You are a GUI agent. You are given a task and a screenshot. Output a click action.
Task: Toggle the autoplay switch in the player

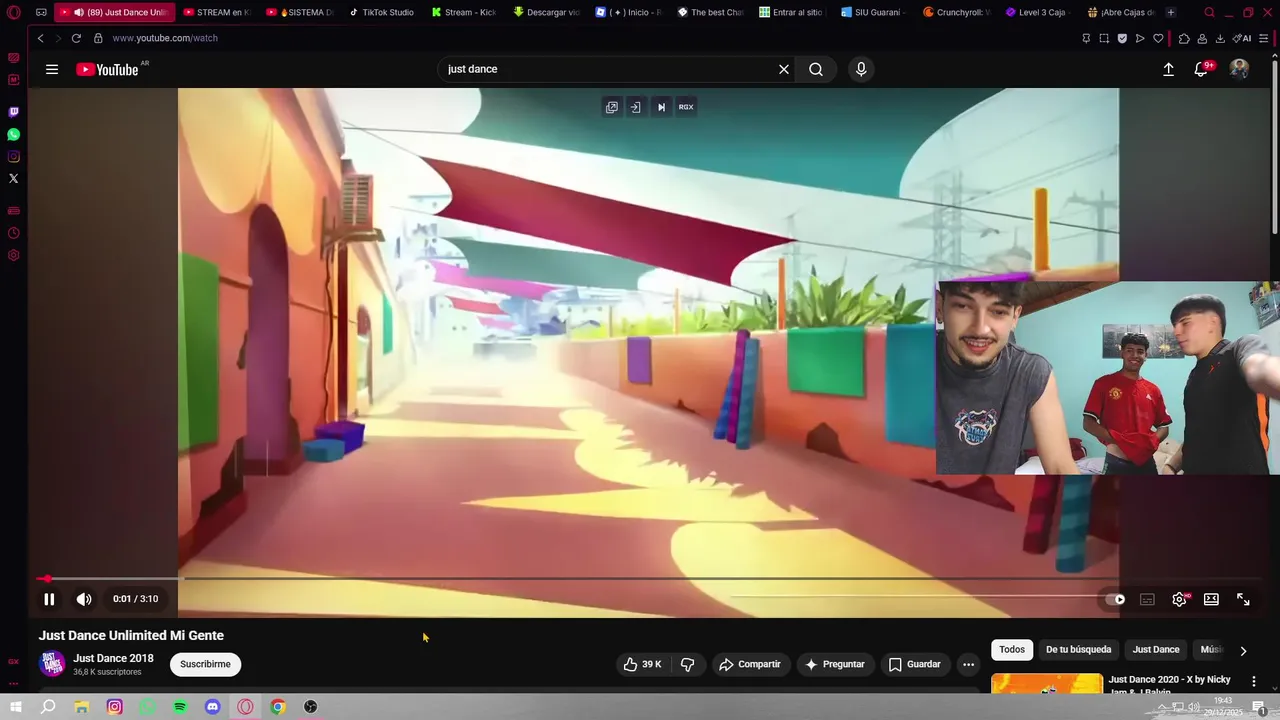[1115, 599]
